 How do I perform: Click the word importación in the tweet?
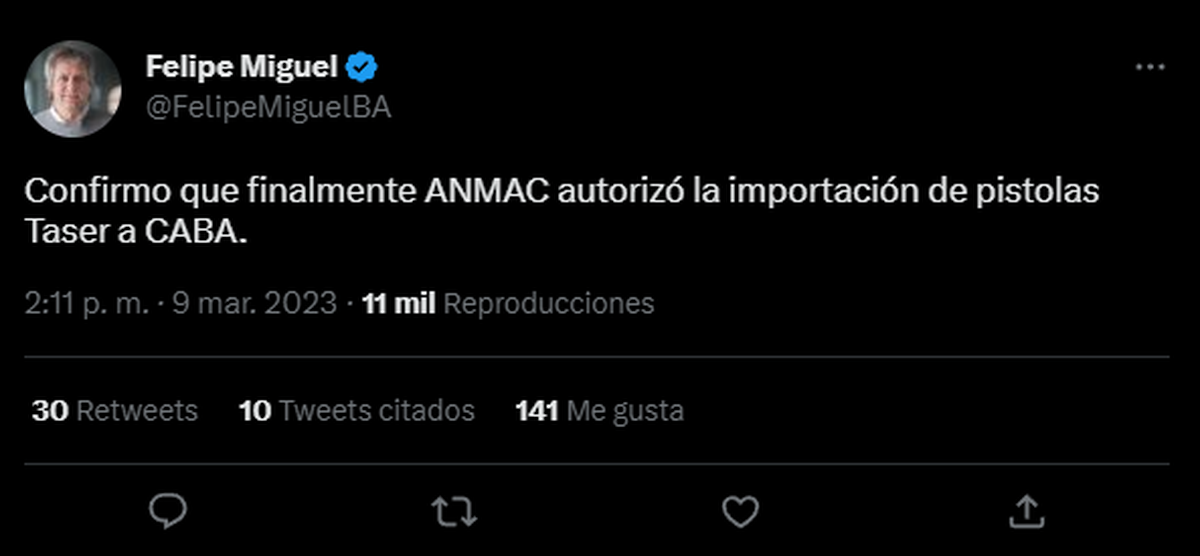tap(807, 192)
